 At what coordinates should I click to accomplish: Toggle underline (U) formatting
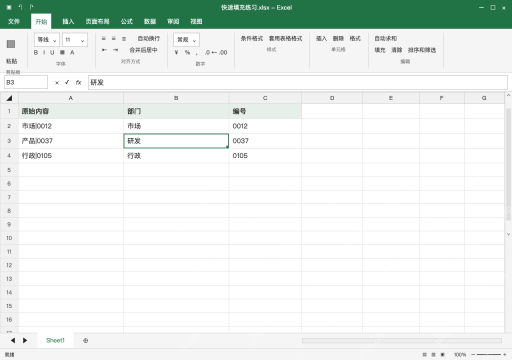coord(52,52)
